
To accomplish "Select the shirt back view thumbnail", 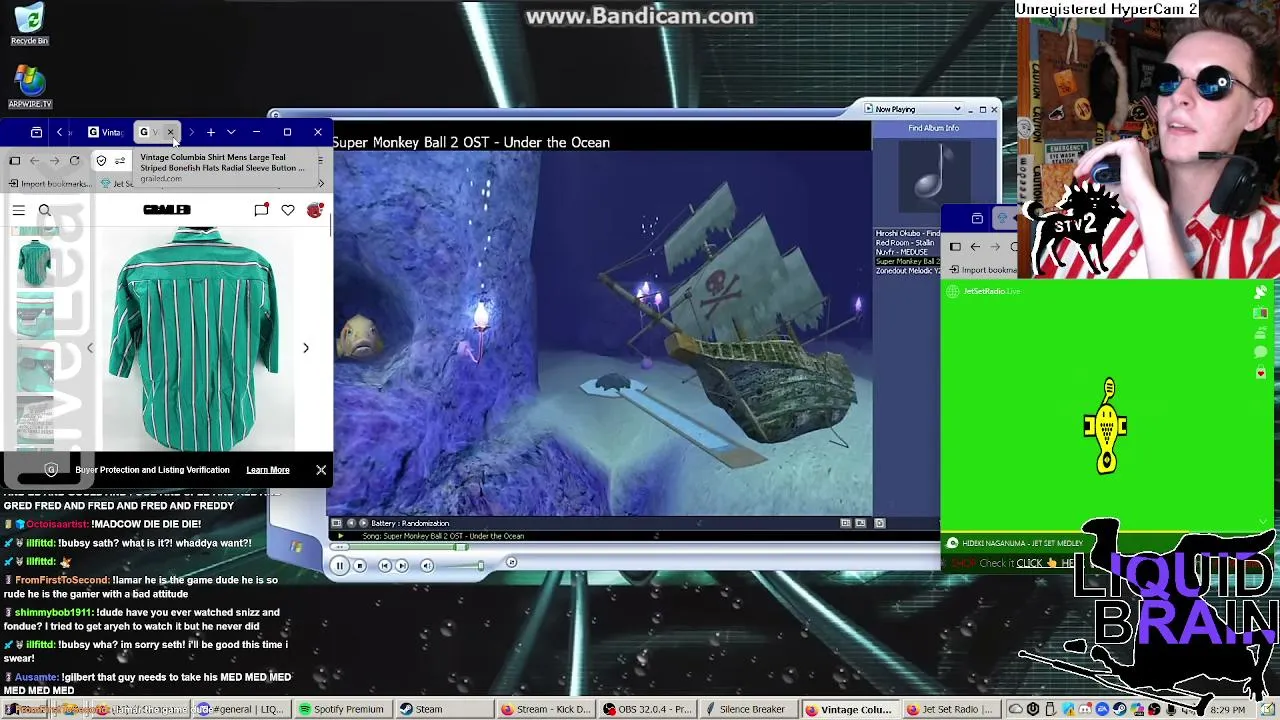I will tap(35, 263).
